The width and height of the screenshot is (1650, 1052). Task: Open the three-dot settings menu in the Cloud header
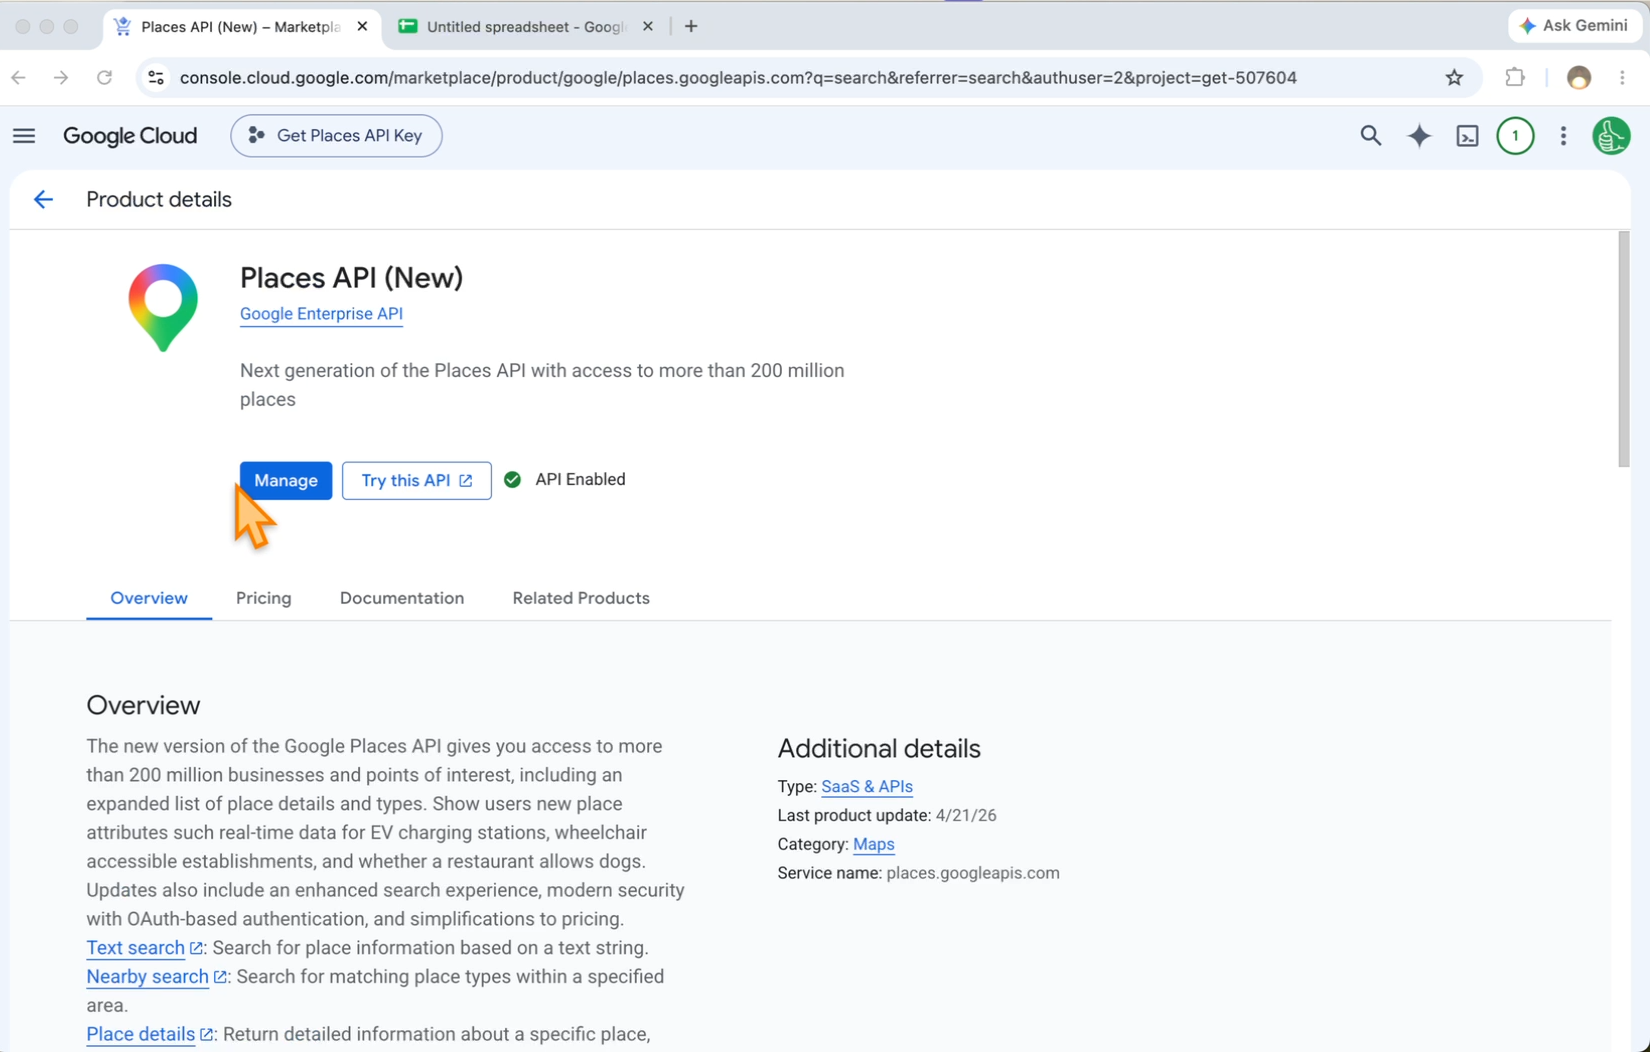[1563, 136]
